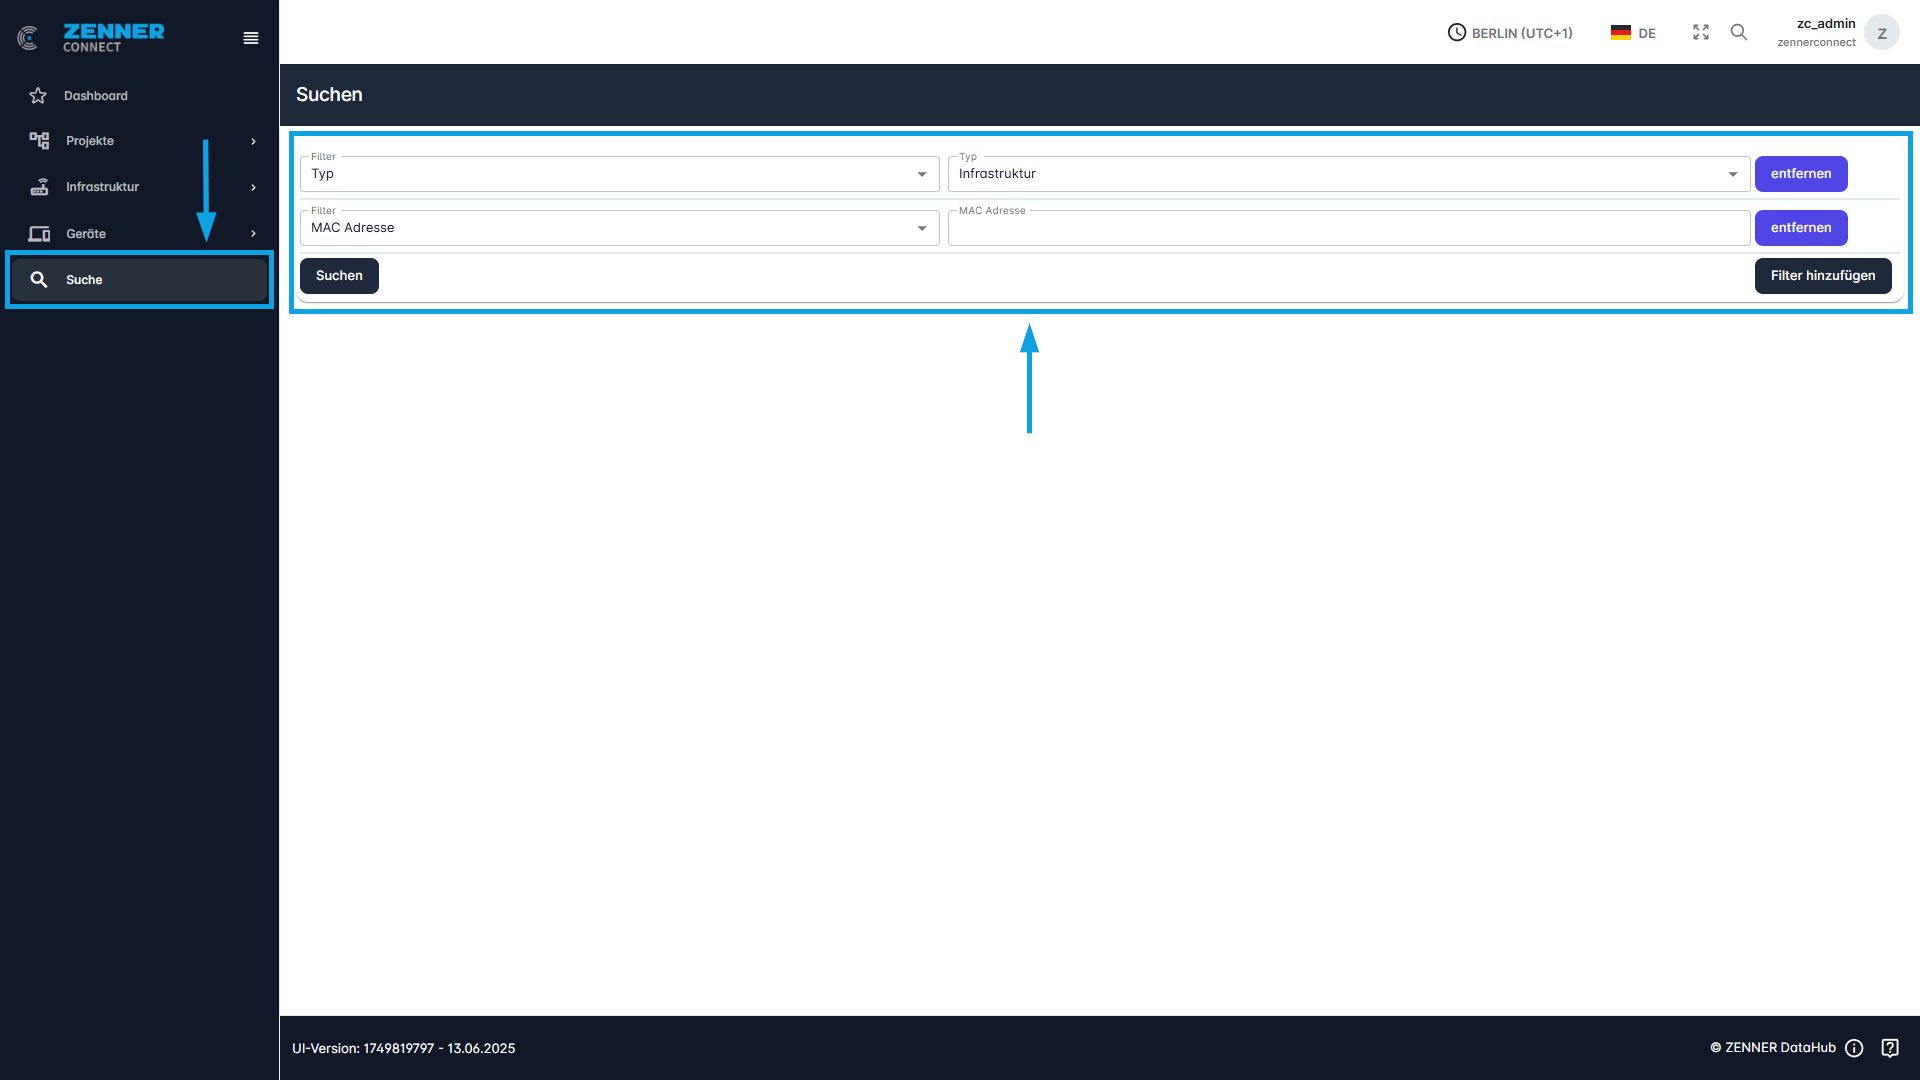
Task: Open the first Filter dropdown showing Typ
Action: pyautogui.click(x=619, y=174)
